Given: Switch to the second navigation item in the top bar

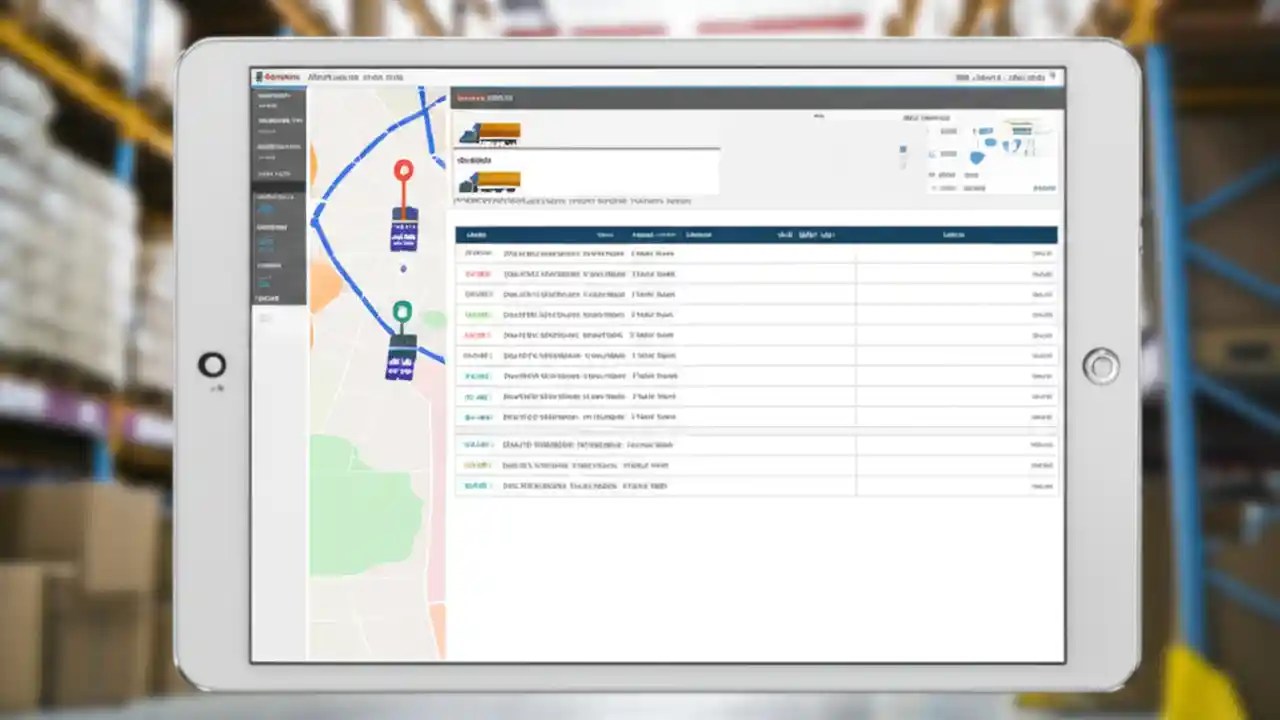Looking at the screenshot, I should pyautogui.click(x=345, y=77).
